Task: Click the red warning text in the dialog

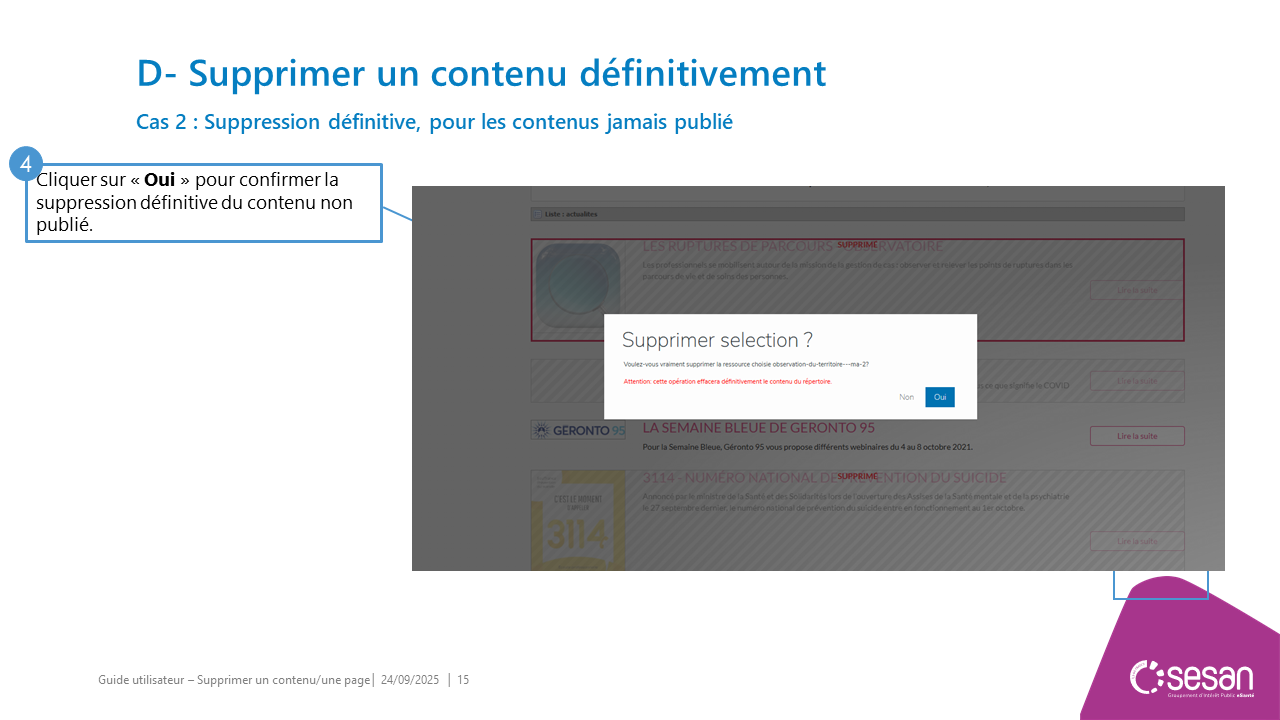Action: point(727,381)
